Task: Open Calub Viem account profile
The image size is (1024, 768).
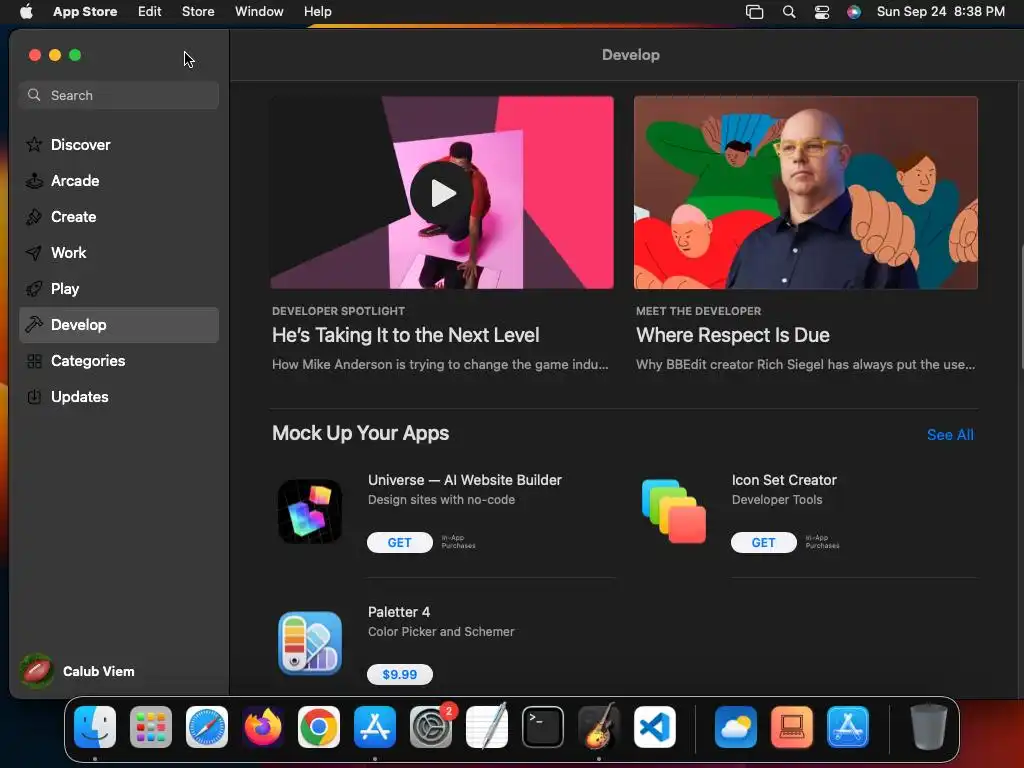Action: (x=77, y=671)
